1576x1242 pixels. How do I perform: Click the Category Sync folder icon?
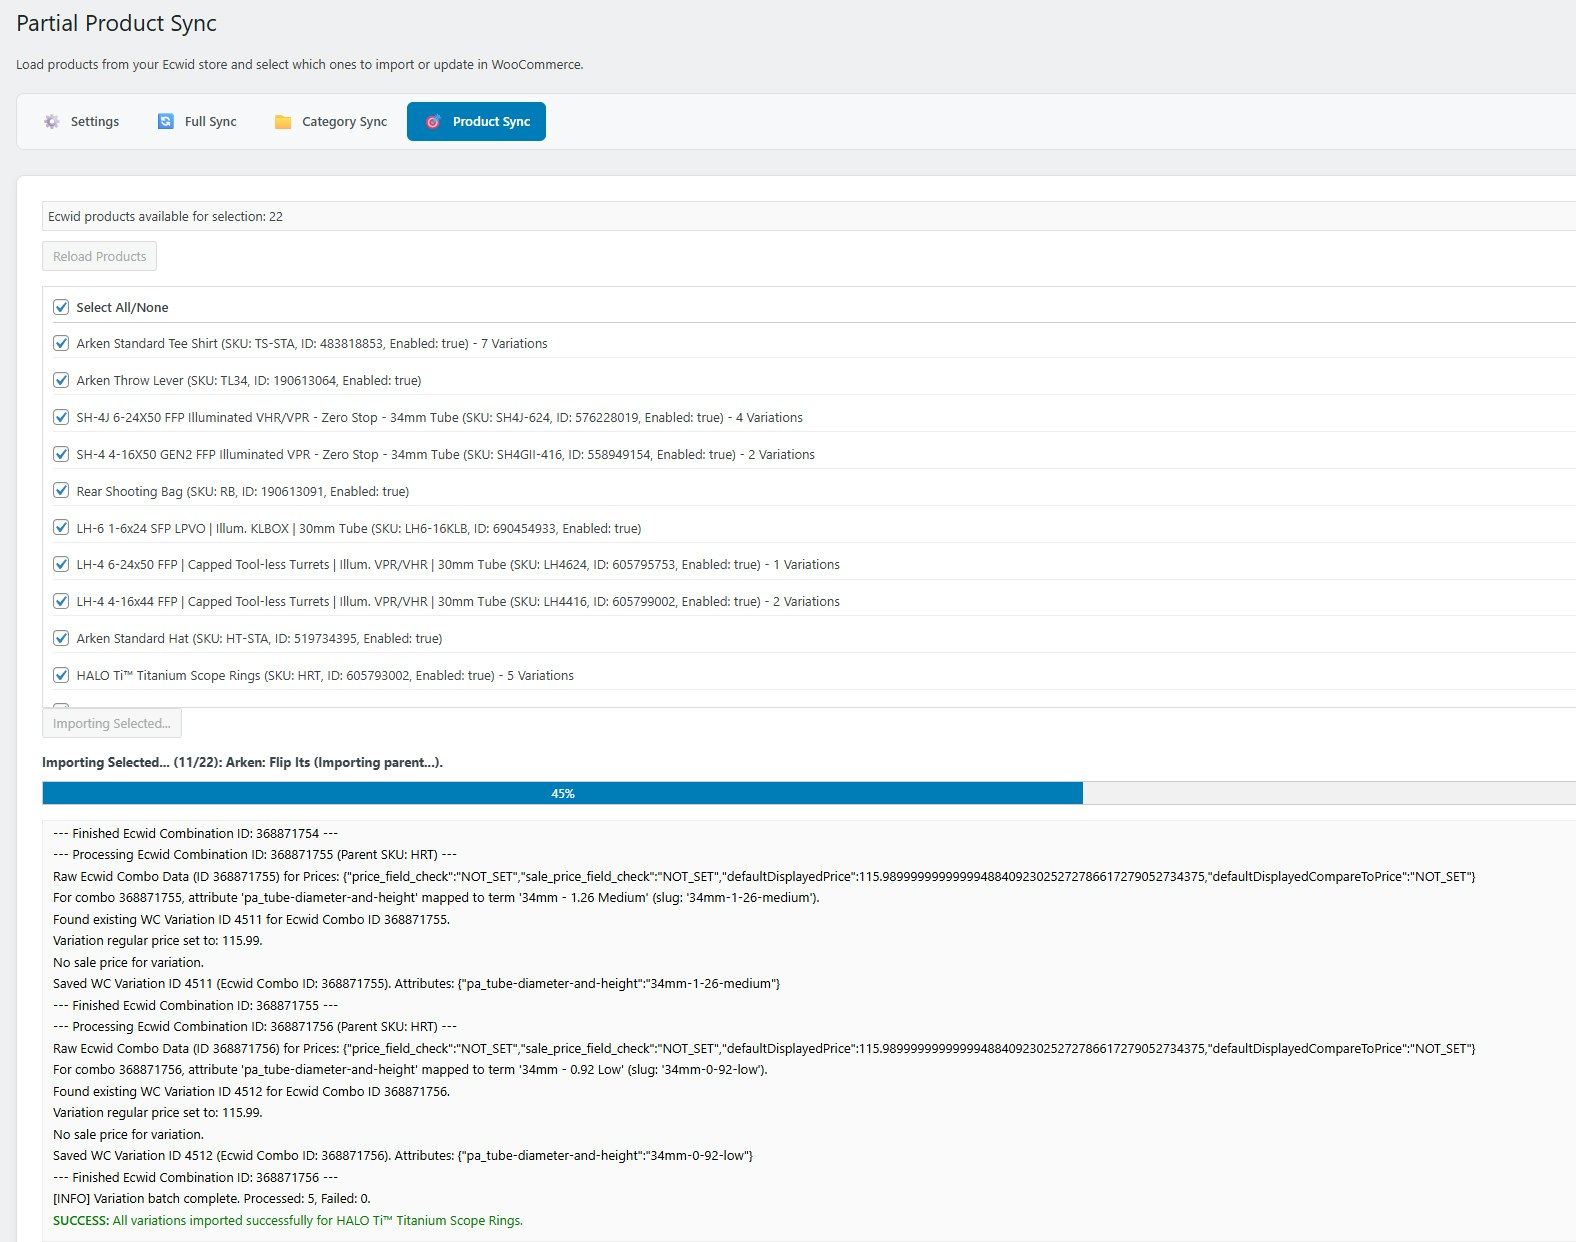(x=283, y=121)
